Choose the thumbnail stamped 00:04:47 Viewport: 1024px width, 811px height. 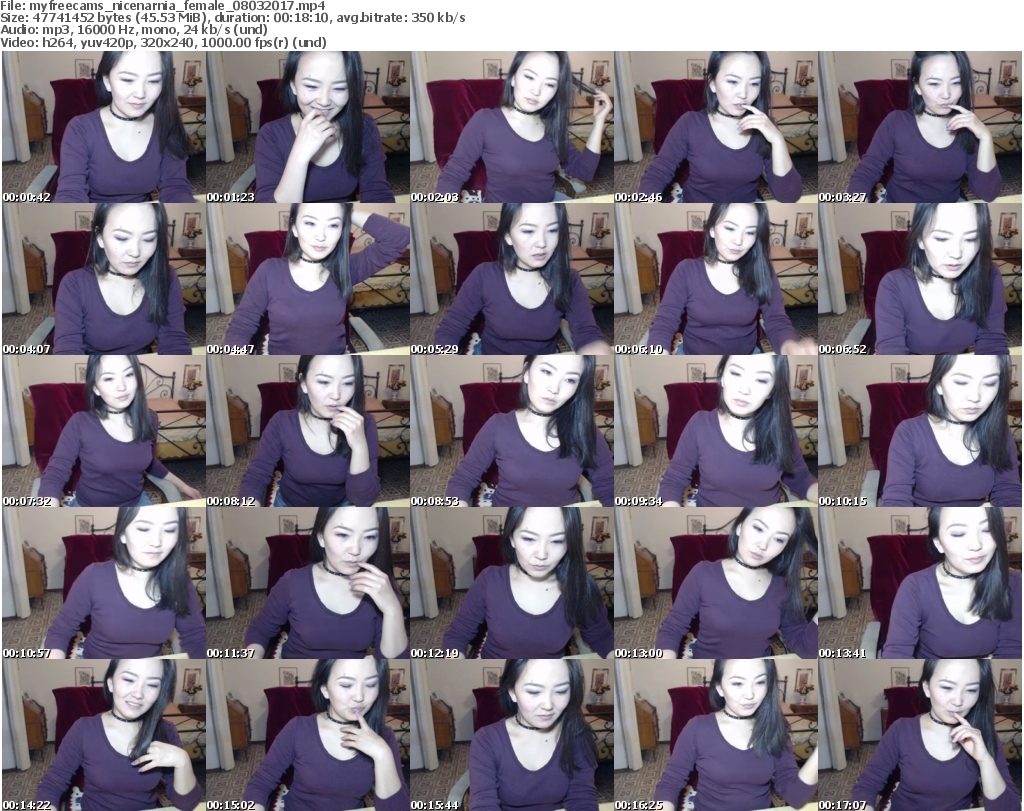[x=308, y=279]
